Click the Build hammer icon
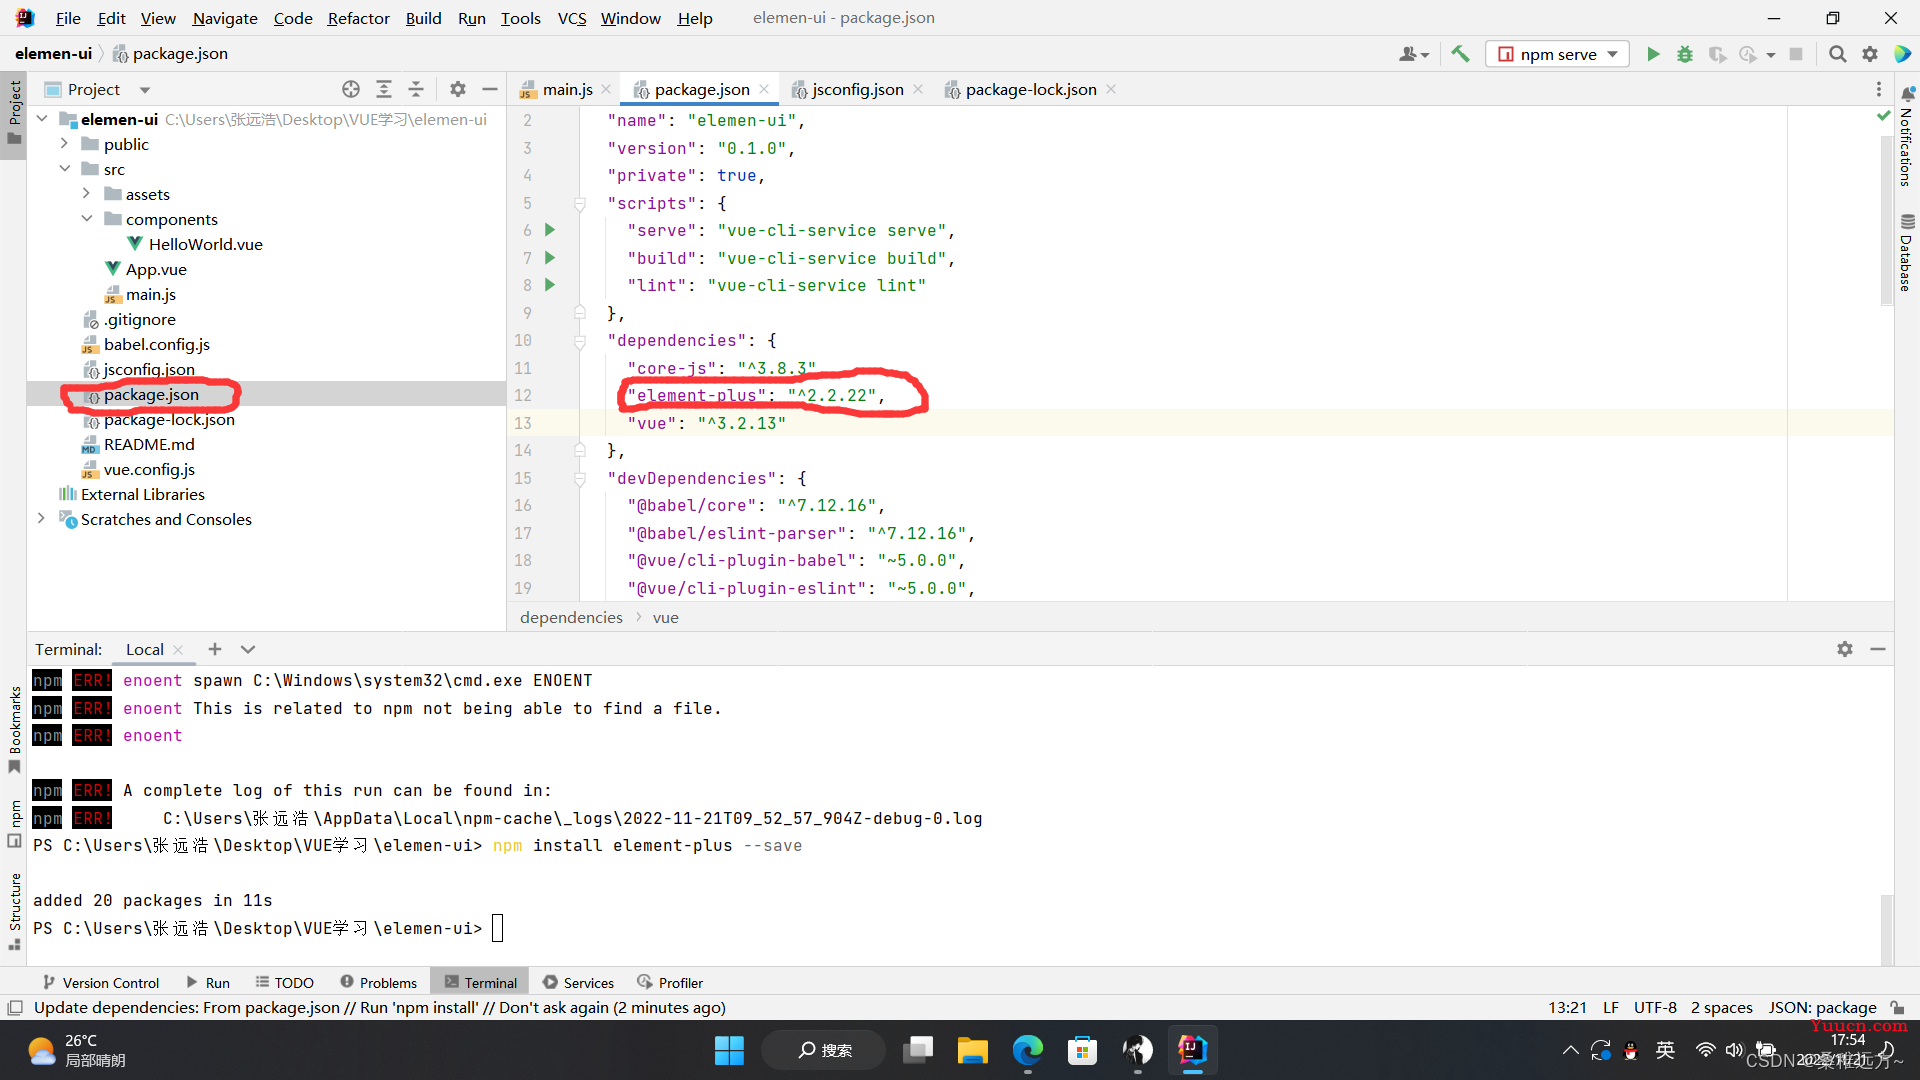The width and height of the screenshot is (1920, 1080). tap(1462, 54)
